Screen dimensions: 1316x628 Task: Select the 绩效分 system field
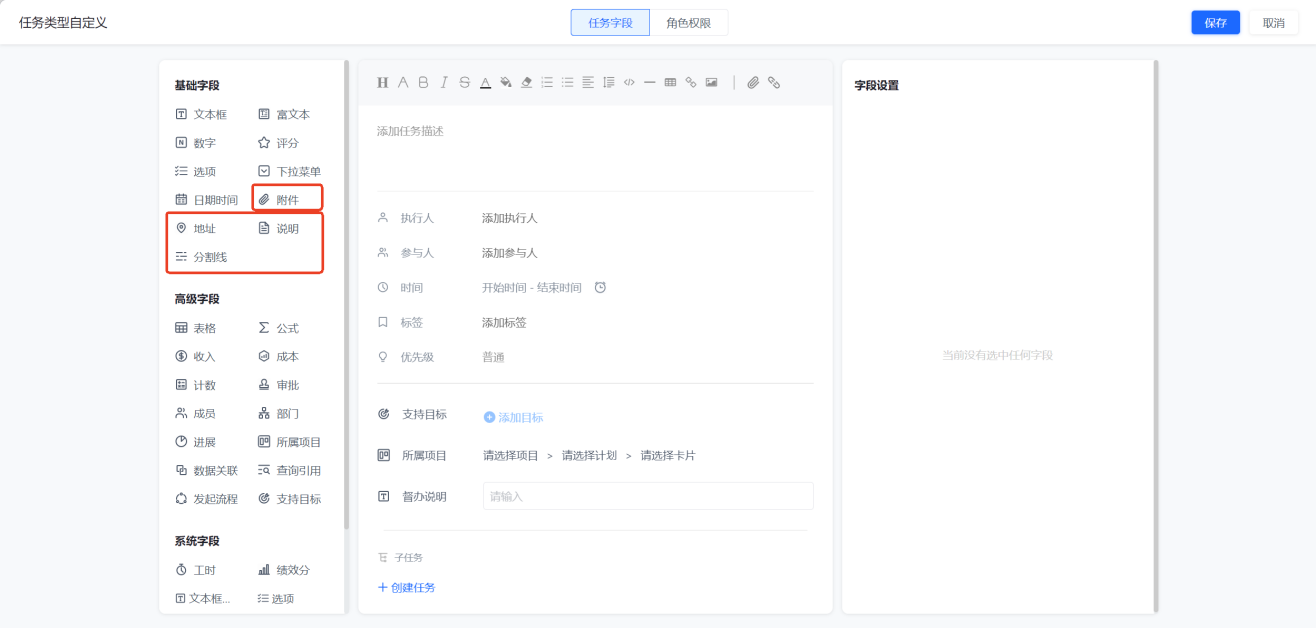284,570
